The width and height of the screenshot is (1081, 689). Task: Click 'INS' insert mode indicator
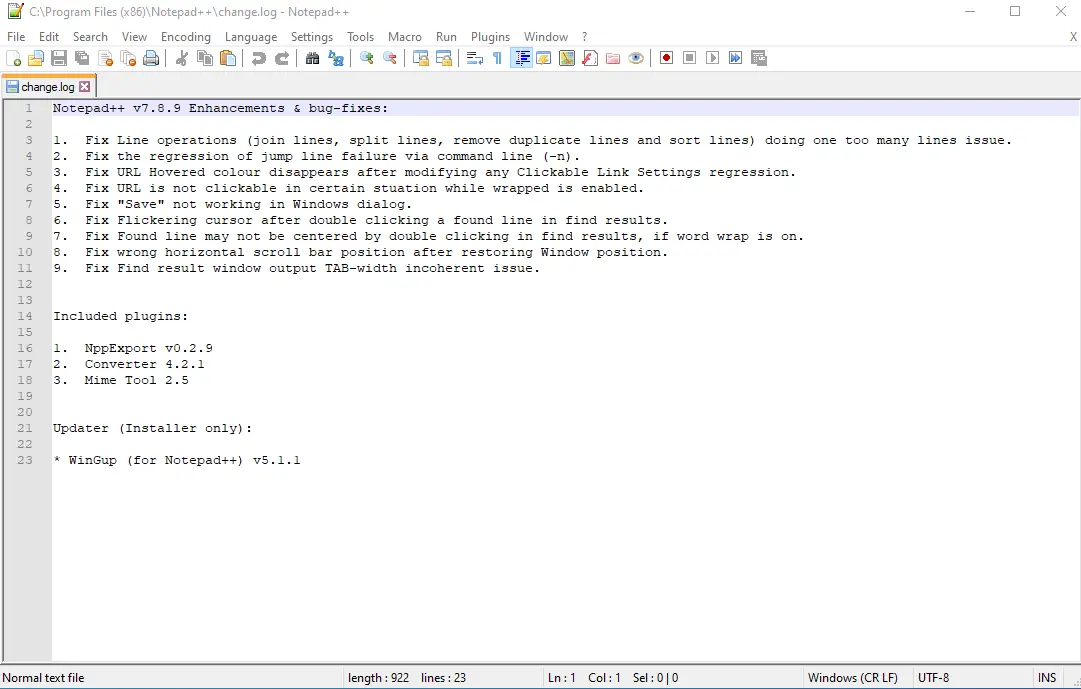pyautogui.click(x=1047, y=678)
